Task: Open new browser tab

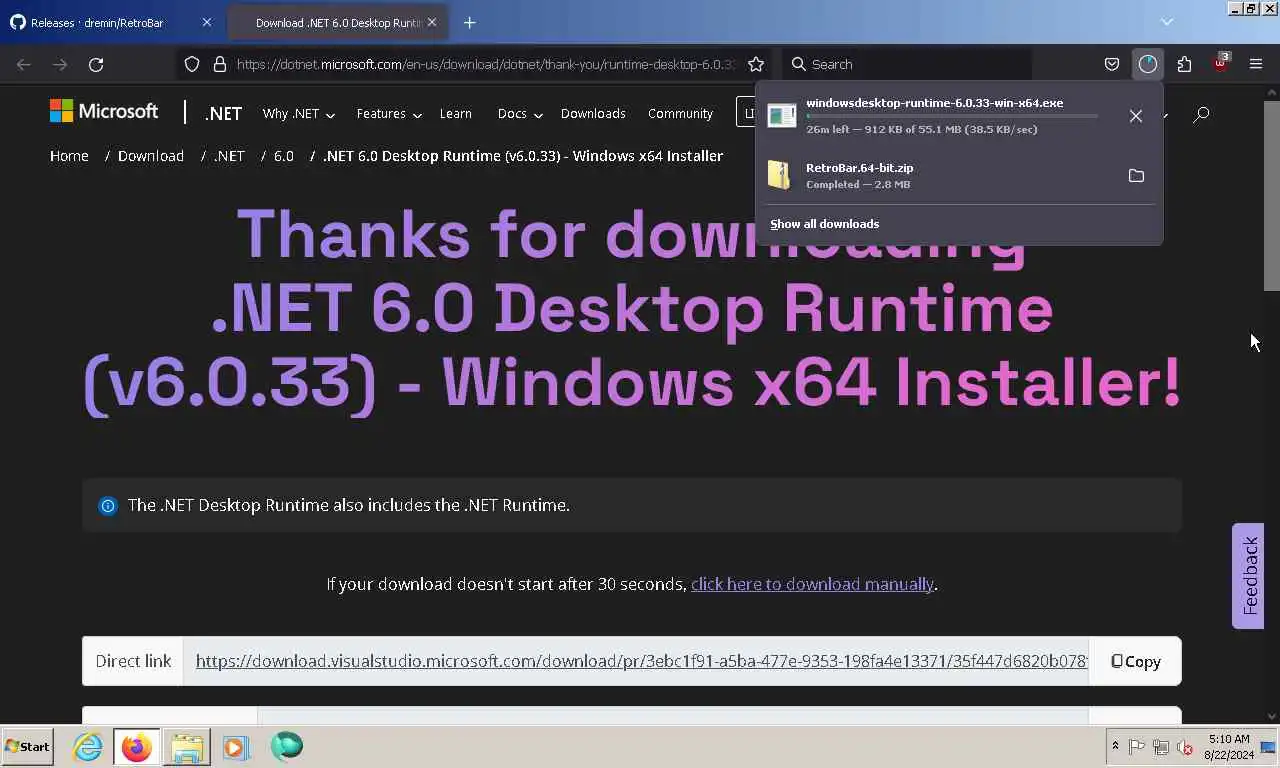Action: 469,22
